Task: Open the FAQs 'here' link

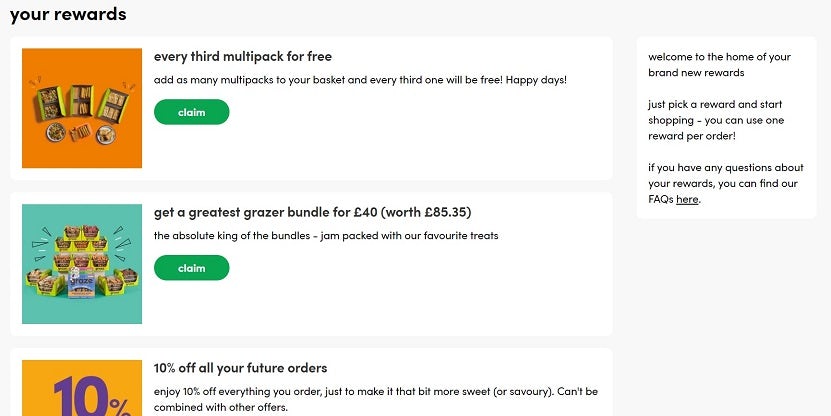Action: [x=687, y=199]
